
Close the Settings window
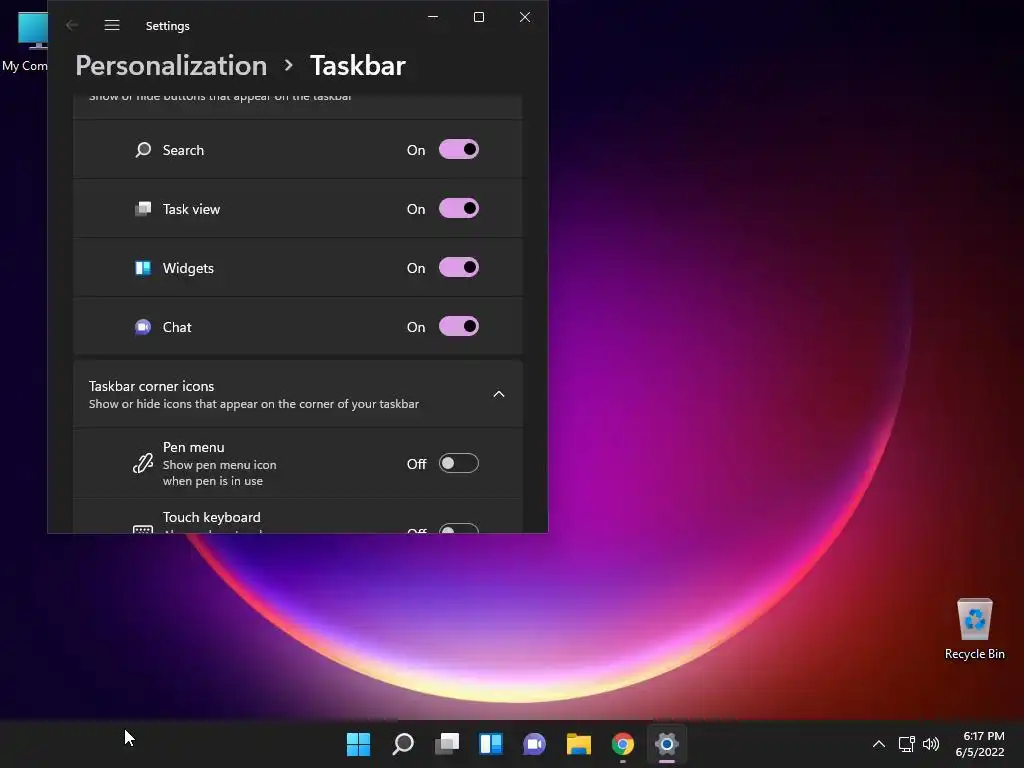point(524,17)
